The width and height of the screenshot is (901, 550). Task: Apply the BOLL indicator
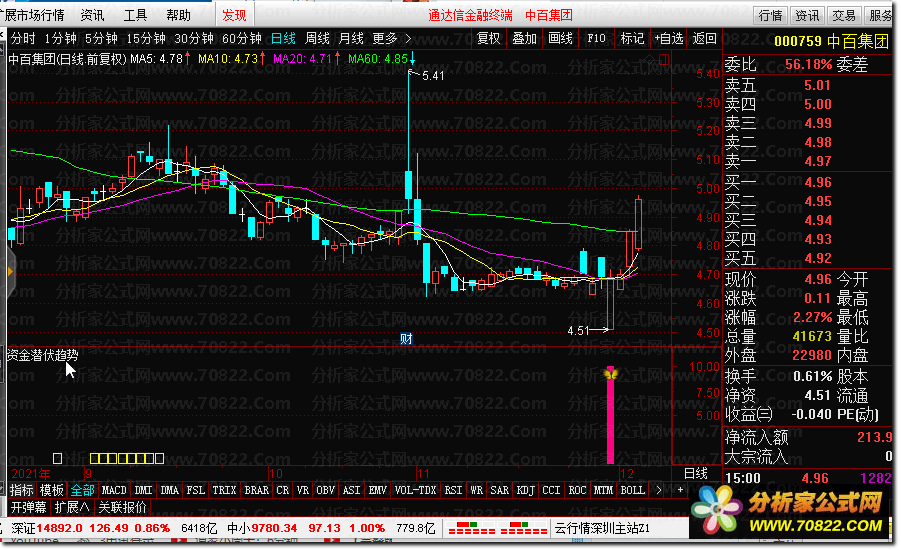coord(632,490)
